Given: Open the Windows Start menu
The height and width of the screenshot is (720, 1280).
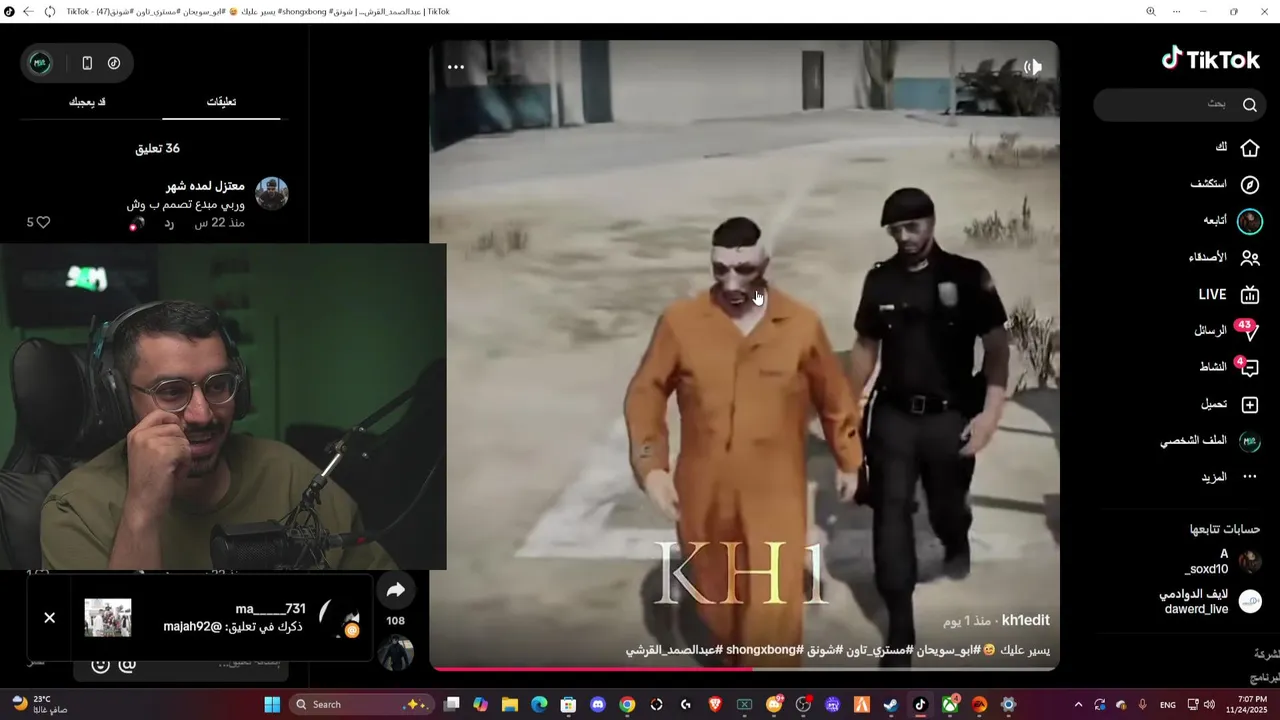Looking at the screenshot, I should pyautogui.click(x=272, y=705).
